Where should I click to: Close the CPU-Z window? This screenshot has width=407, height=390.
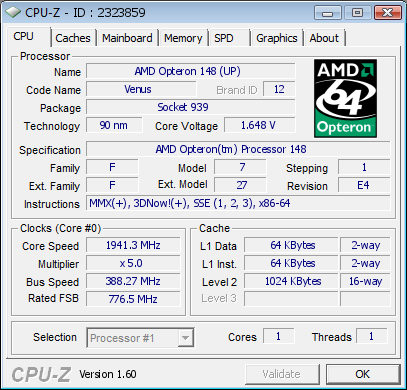point(388,13)
